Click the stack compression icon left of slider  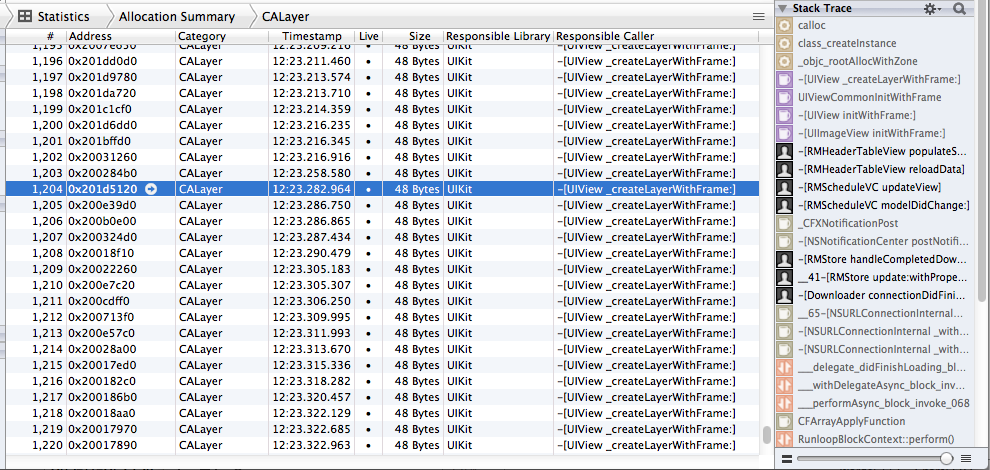[787, 457]
